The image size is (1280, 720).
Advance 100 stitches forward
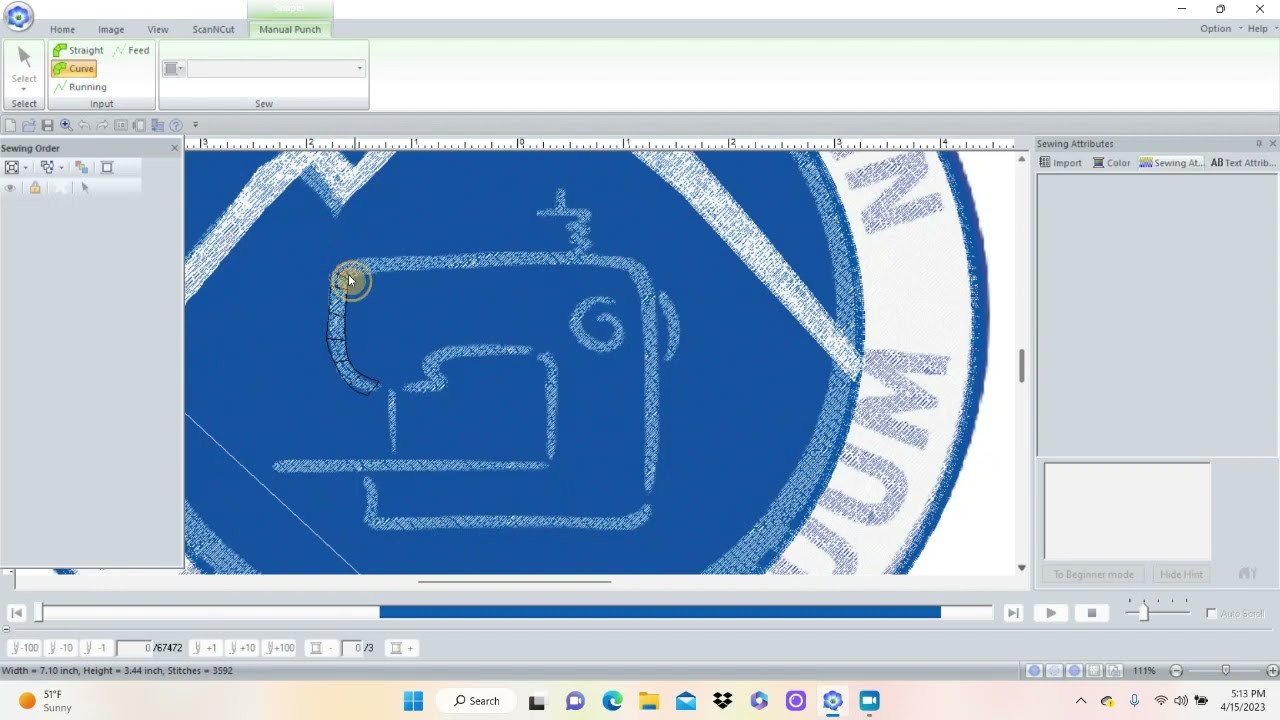pos(279,648)
